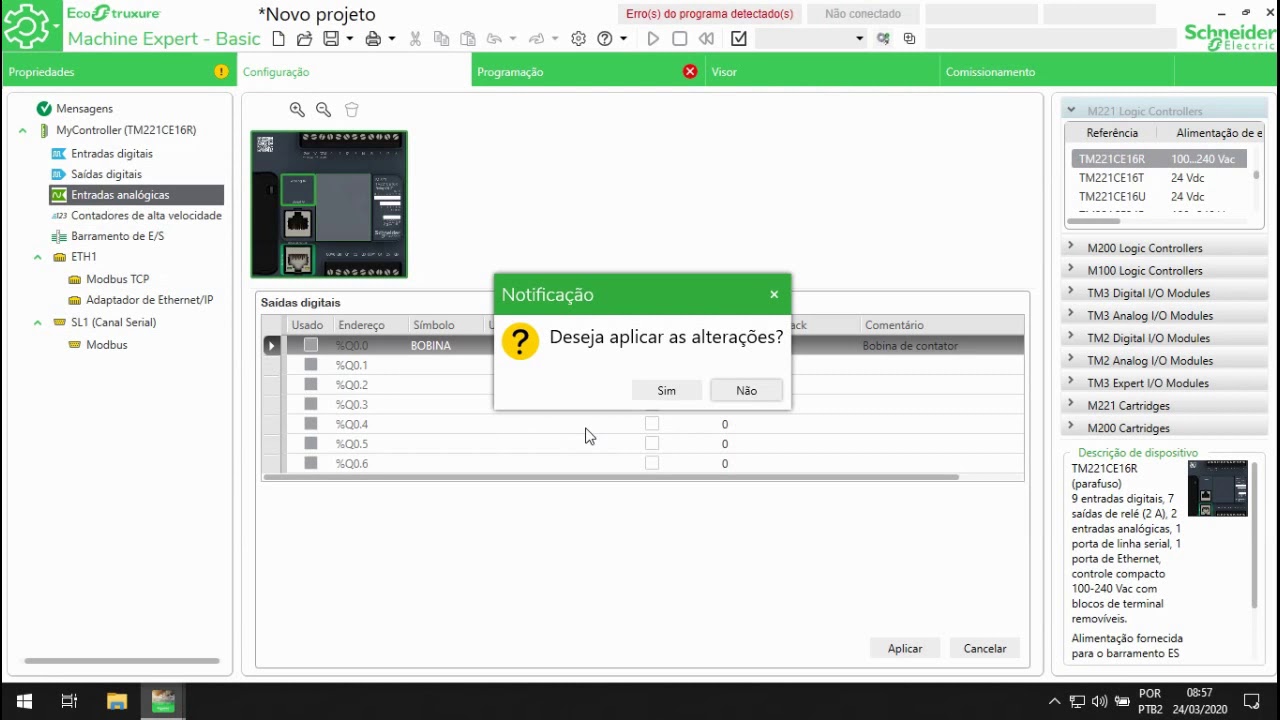Toggle Usado checkbox for %Q0.5
1280x720 pixels.
[311, 443]
